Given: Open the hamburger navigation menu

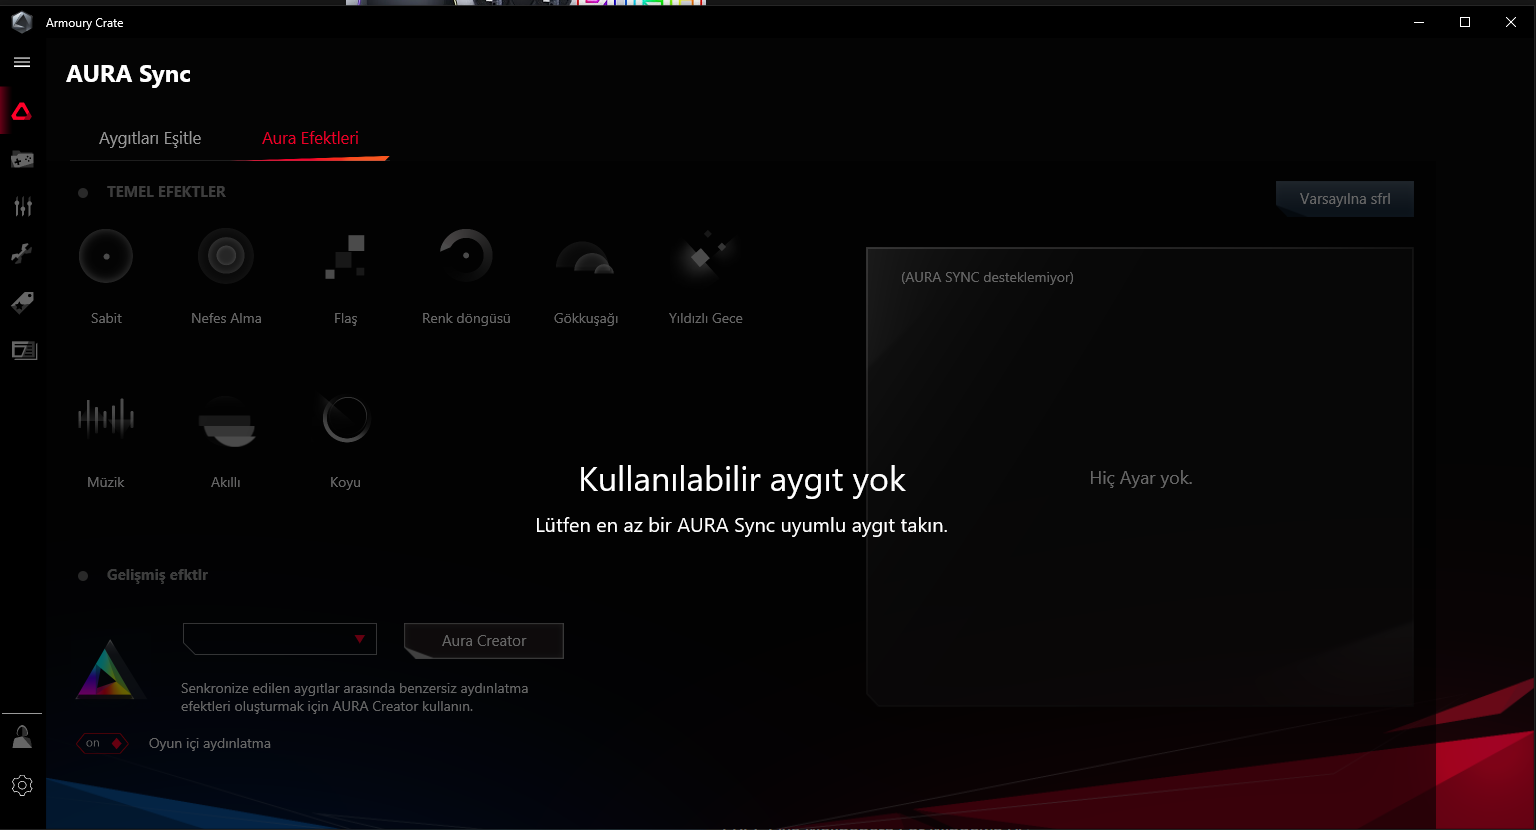Looking at the screenshot, I should click(22, 62).
